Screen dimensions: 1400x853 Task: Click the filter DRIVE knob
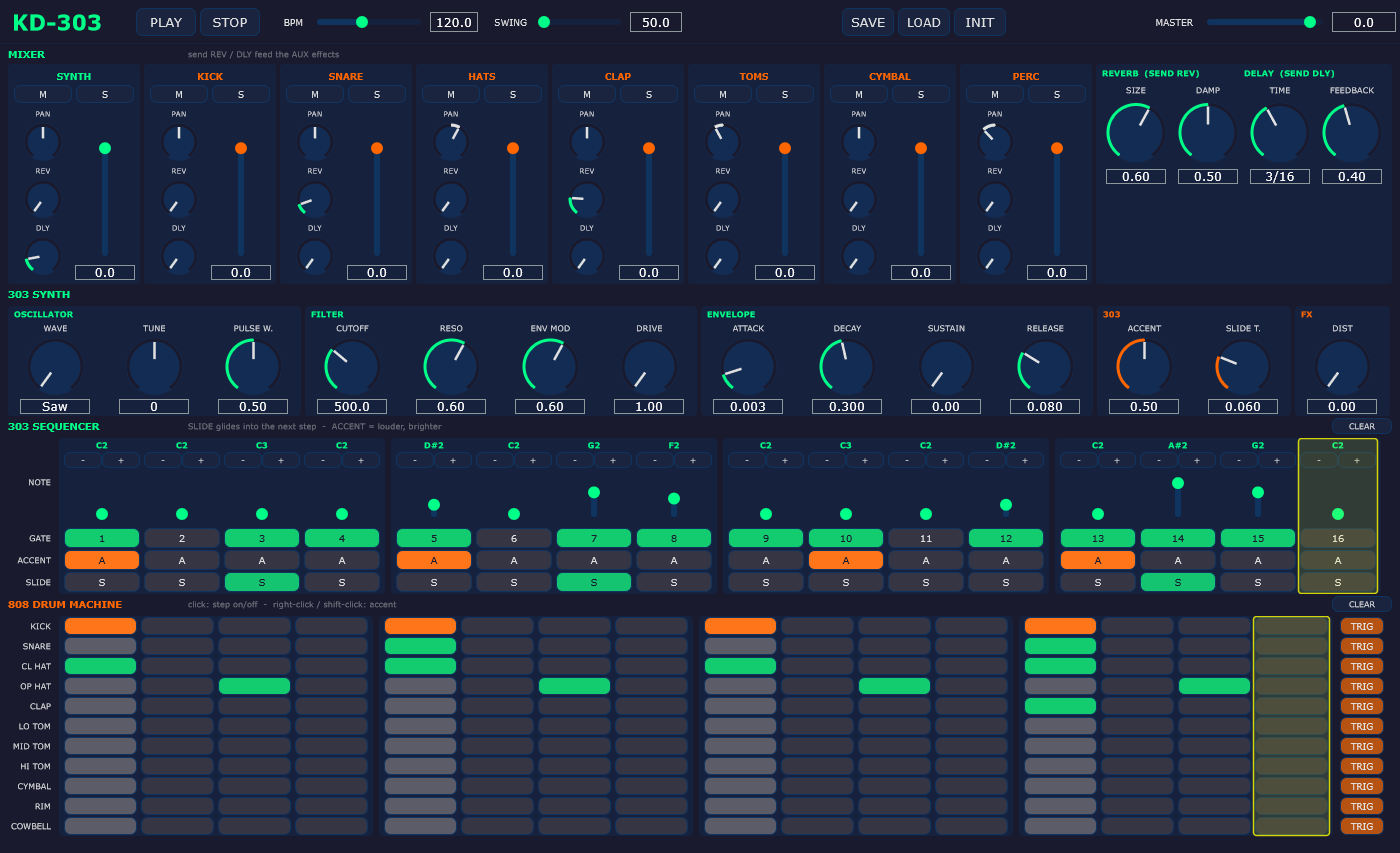[649, 366]
